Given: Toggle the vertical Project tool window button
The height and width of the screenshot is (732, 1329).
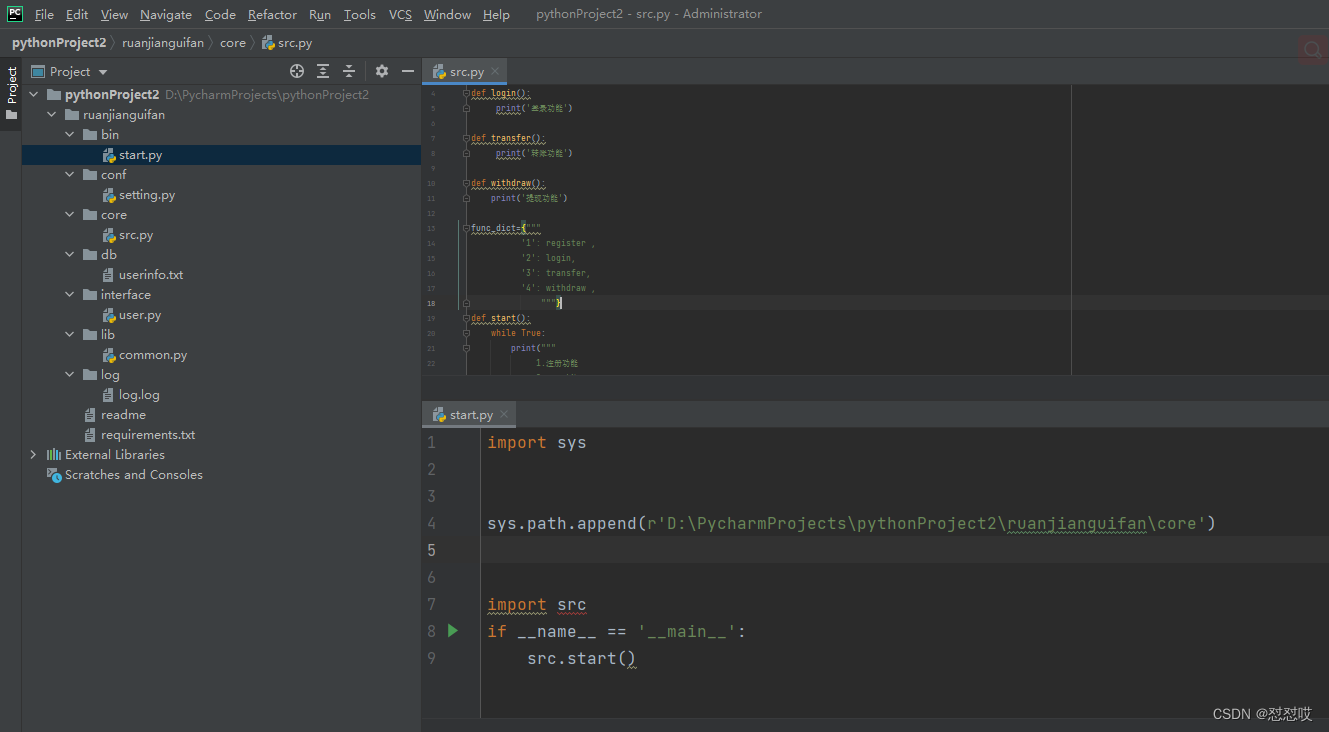Looking at the screenshot, I should tap(11, 92).
